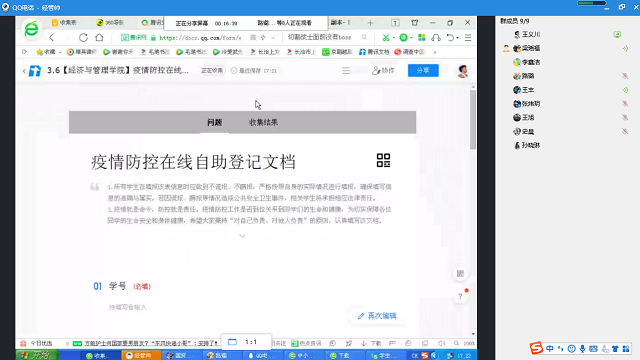Viewport: 640px width, 360px height.
Task: Reload the page with the refresh icon
Action: click(83, 38)
